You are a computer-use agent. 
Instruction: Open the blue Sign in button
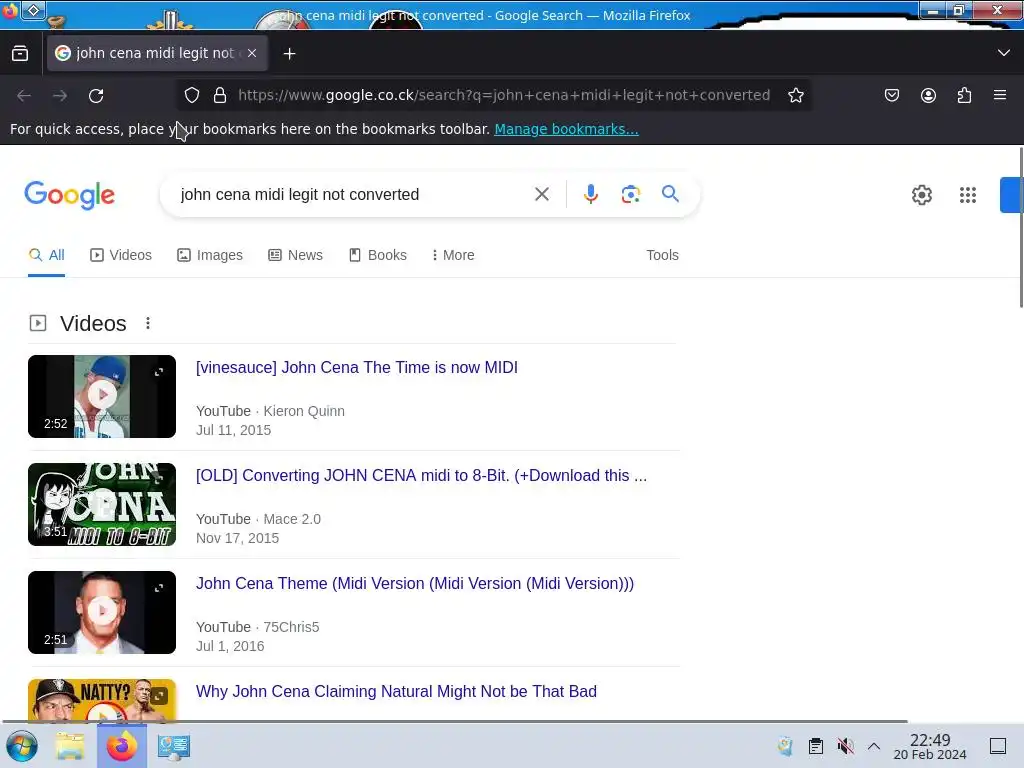pyautogui.click(x=1010, y=195)
